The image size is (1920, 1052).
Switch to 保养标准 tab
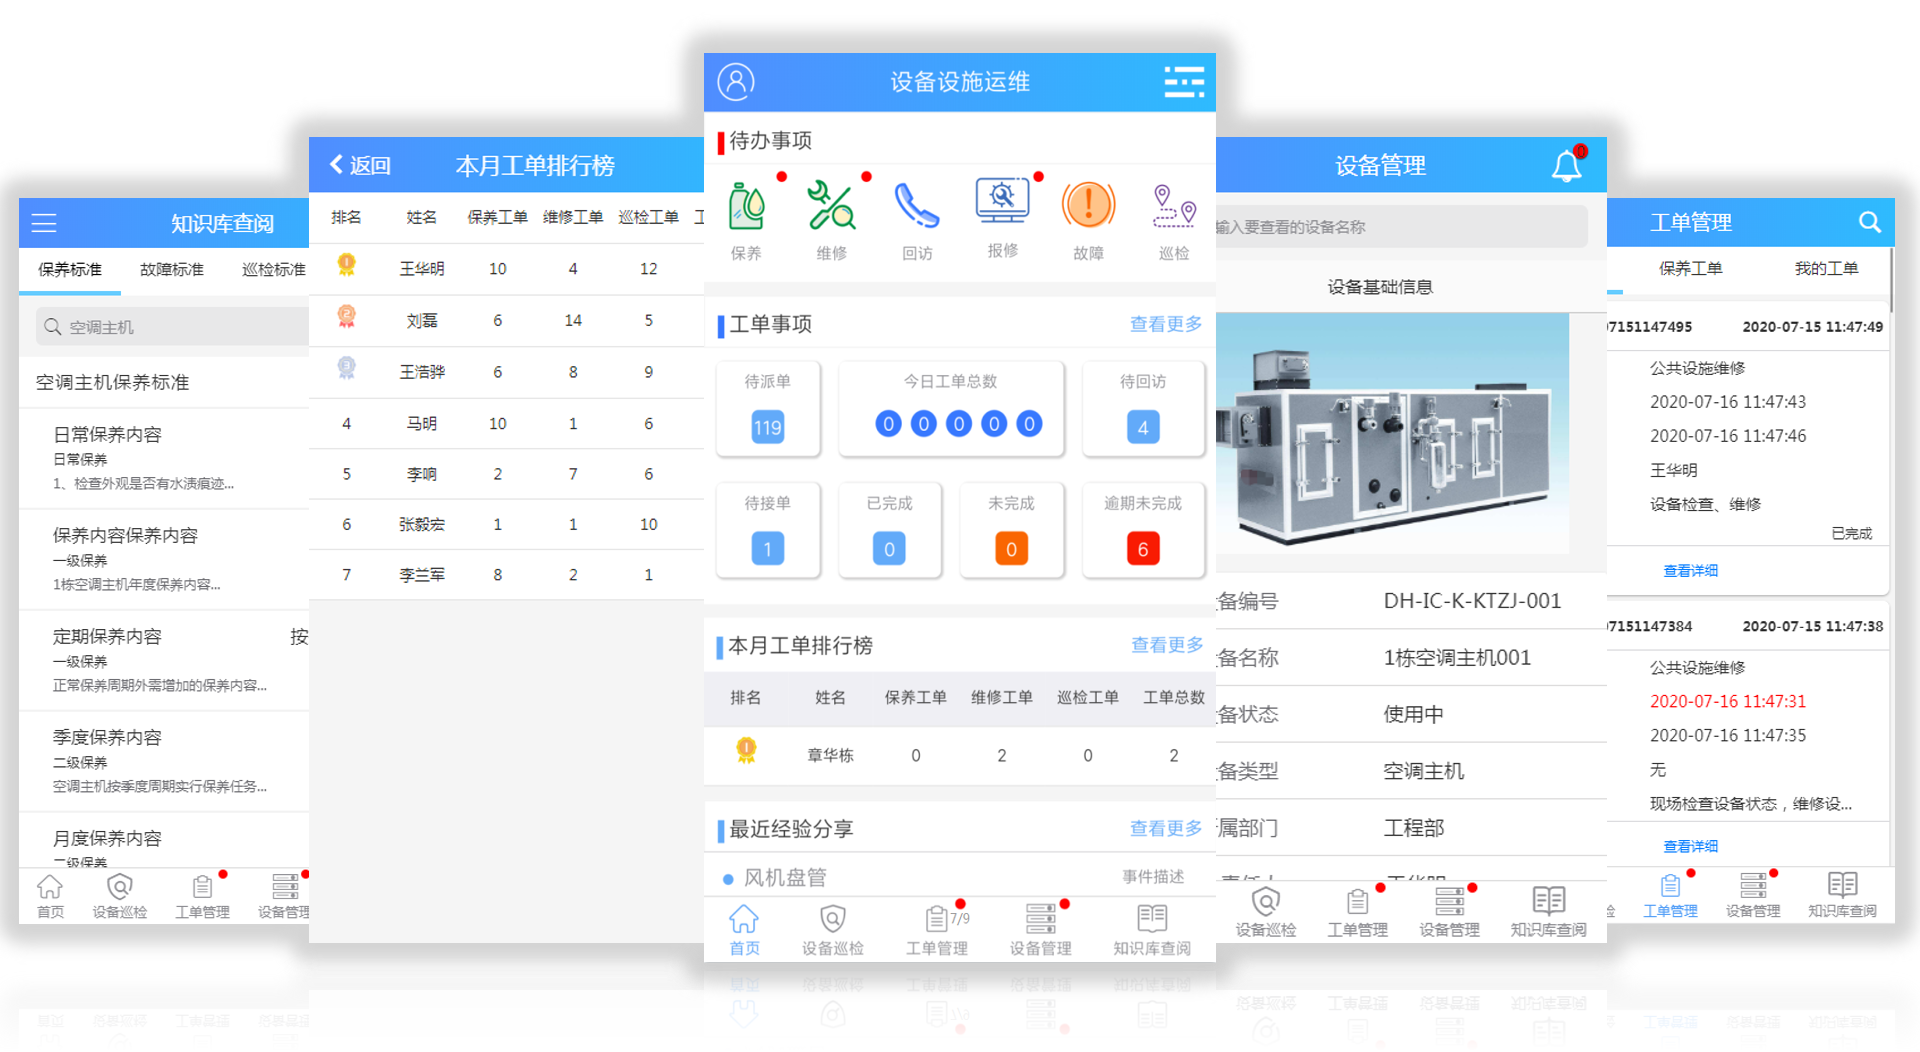pyautogui.click(x=70, y=269)
